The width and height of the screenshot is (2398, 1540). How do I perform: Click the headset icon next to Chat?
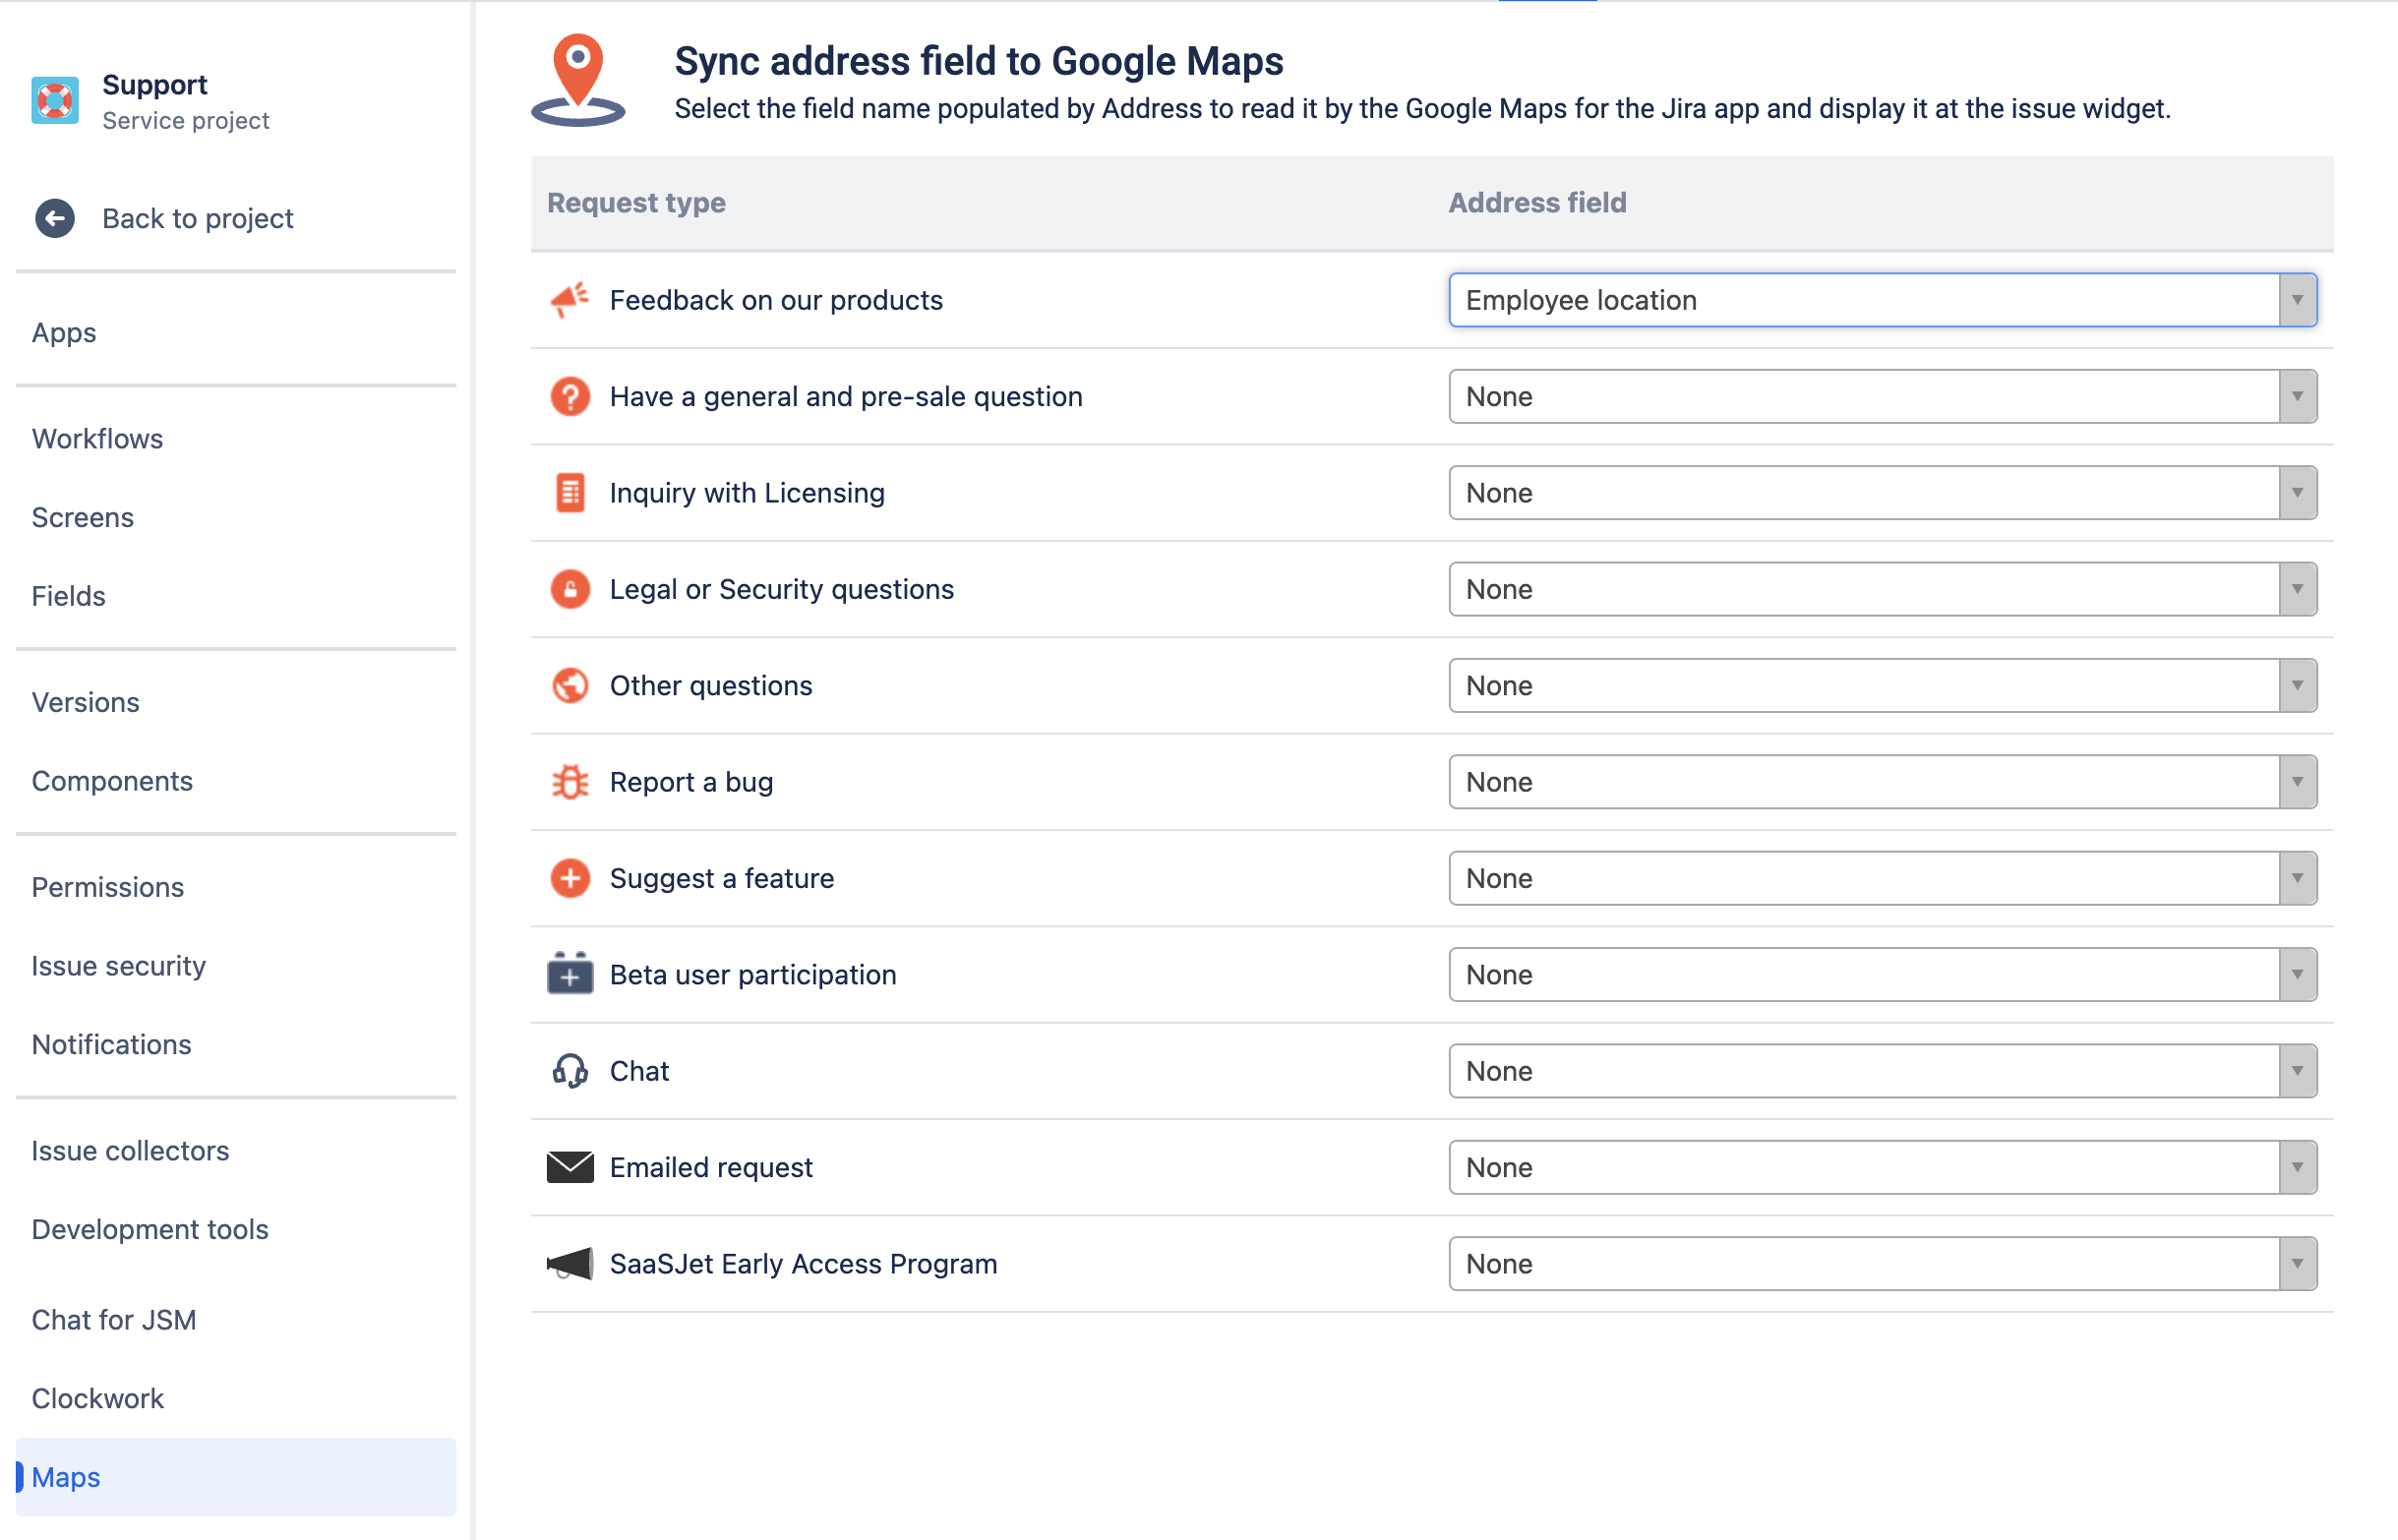coord(570,1071)
